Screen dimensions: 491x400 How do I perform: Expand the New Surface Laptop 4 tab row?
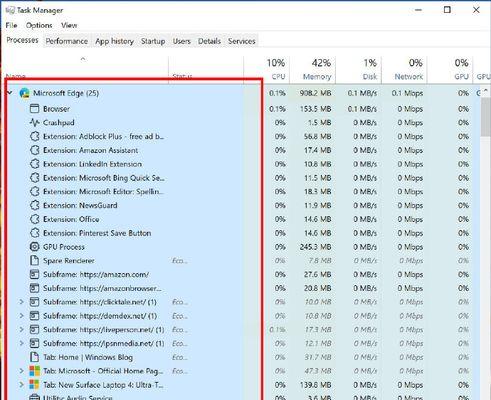point(21,385)
